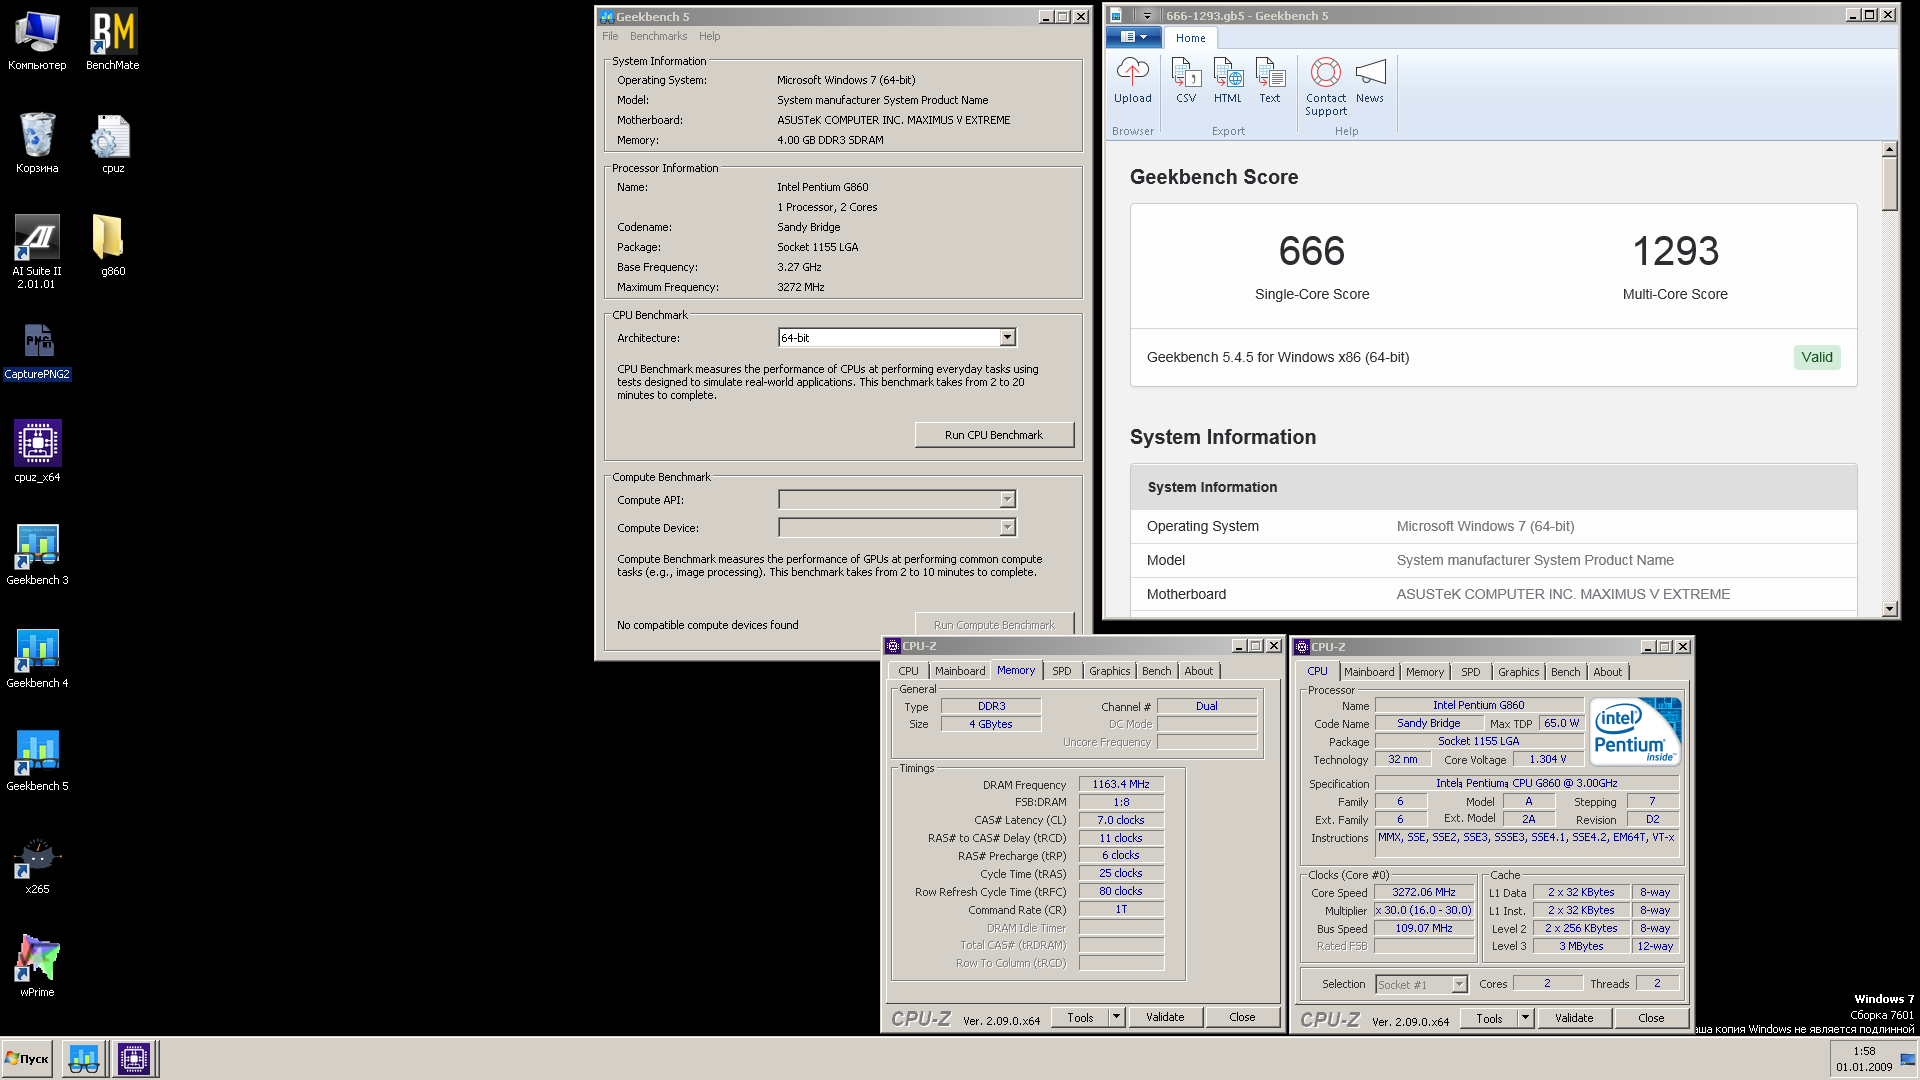Screen dimensions: 1920x1080
Task: Click scrollbar up arrow in results window
Action: 1889,149
